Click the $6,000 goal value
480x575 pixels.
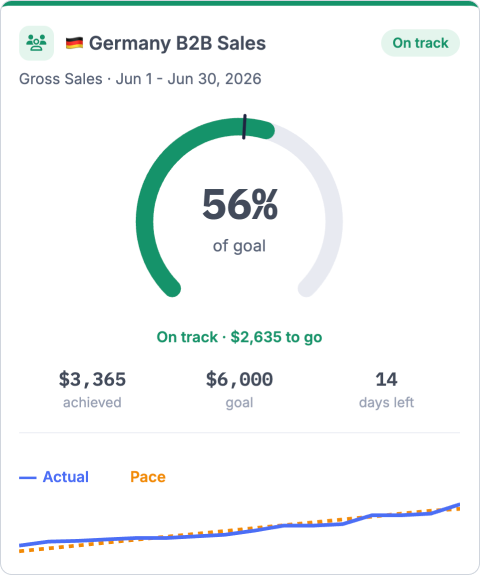(x=239, y=379)
